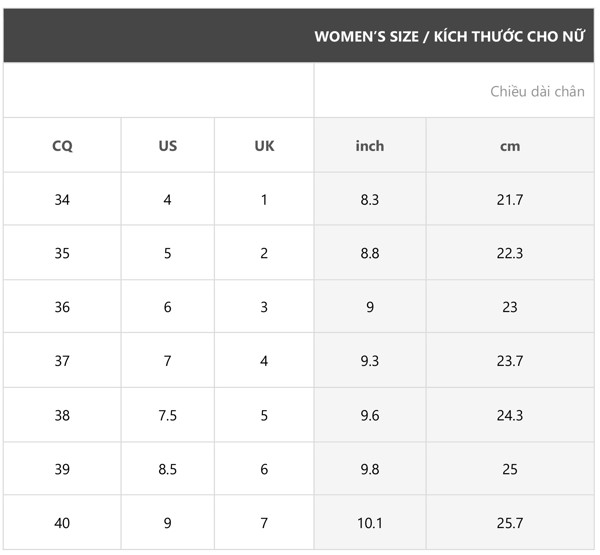Select the 10.1 inch value
Image resolution: width=600 pixels, height=555 pixels.
click(x=370, y=523)
